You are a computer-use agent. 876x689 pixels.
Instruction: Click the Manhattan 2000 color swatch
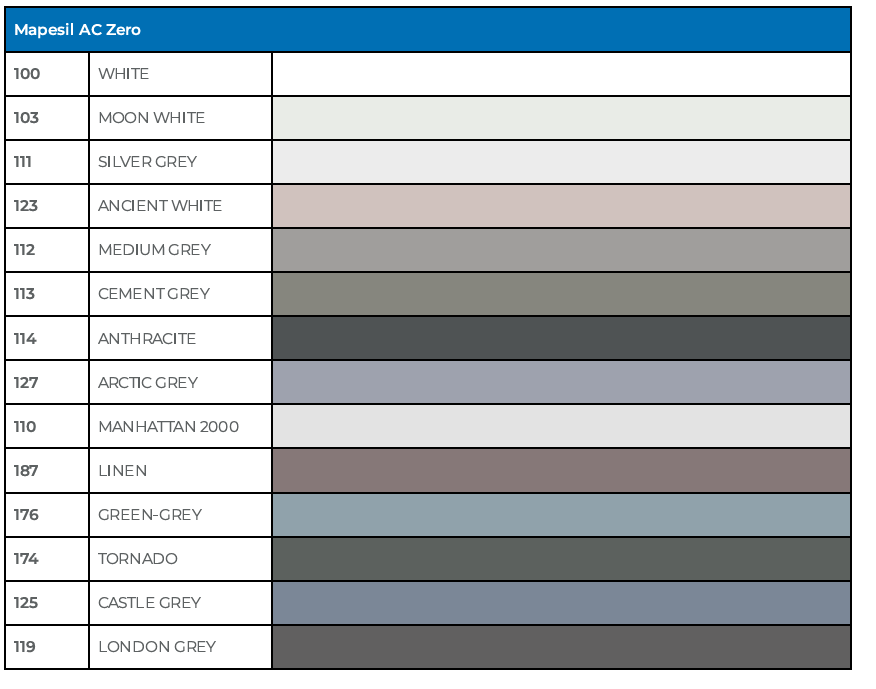click(x=561, y=426)
